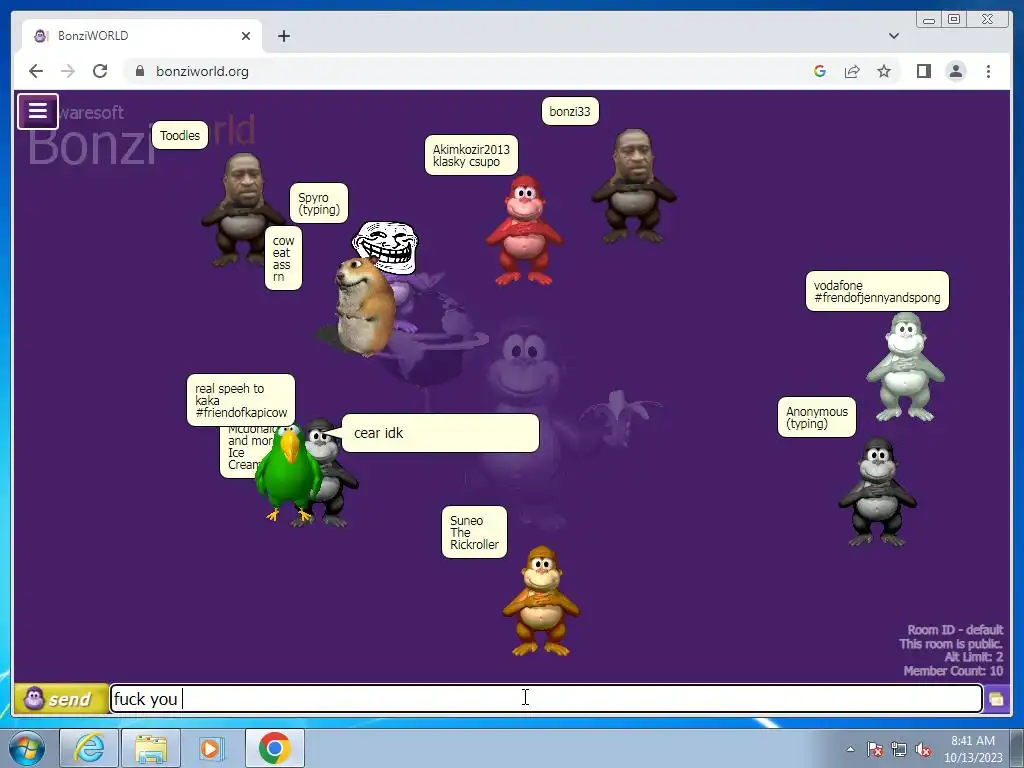Click the Anonymous (typing) name tag
The width and height of the screenshot is (1024, 768).
817,417
